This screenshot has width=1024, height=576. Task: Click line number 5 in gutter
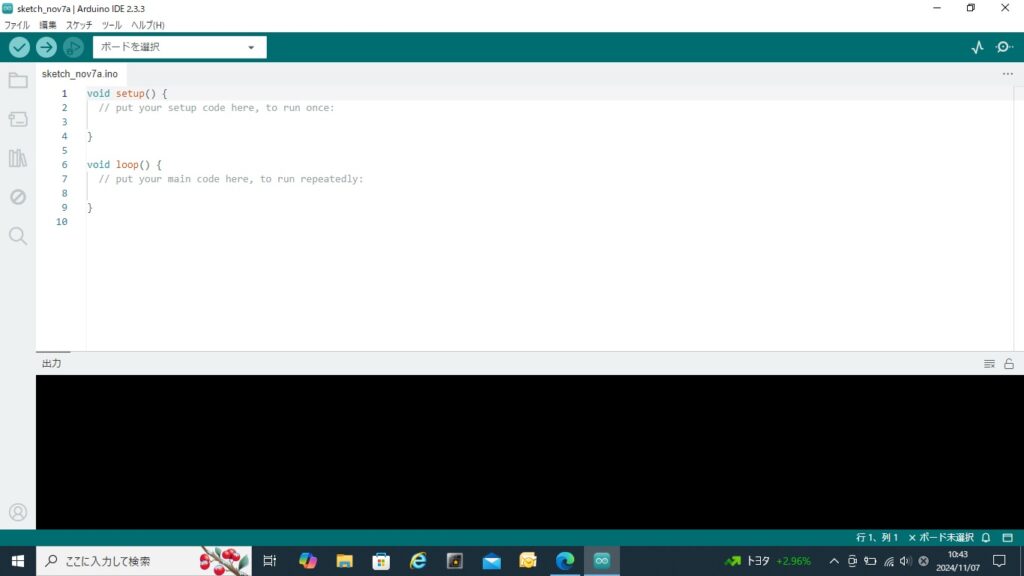pos(64,151)
